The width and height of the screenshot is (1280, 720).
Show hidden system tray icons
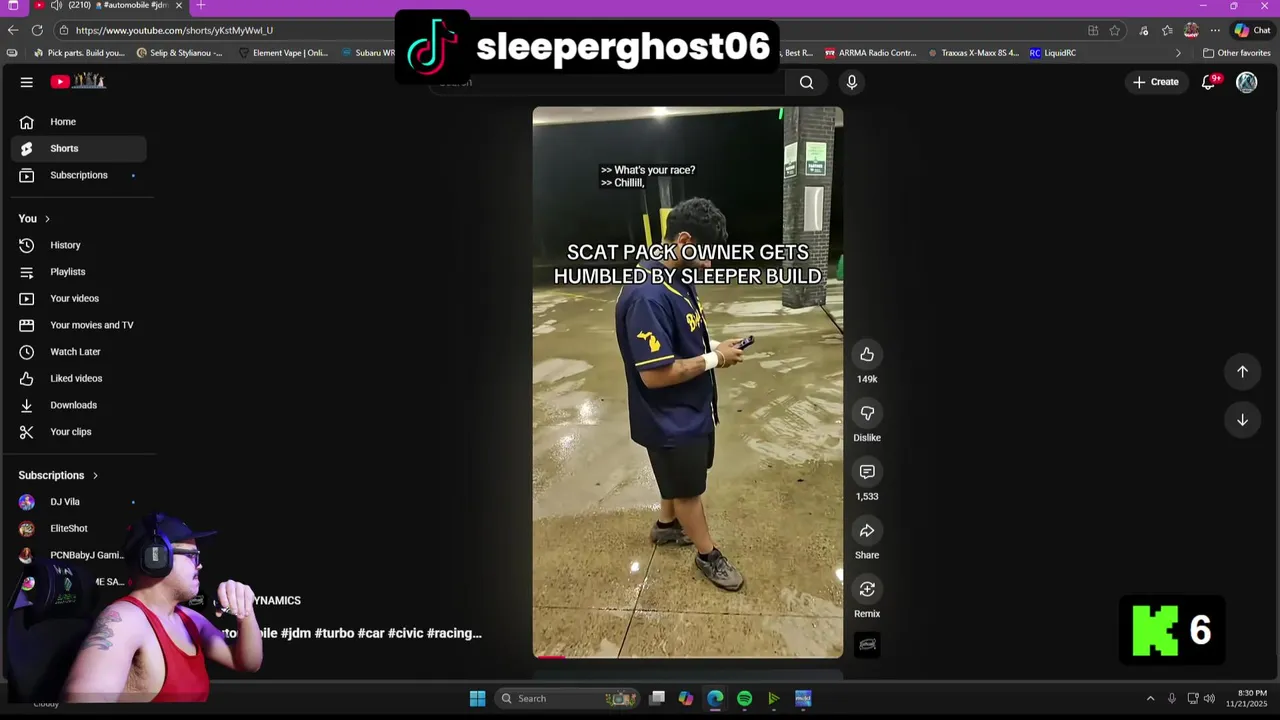coord(1150,698)
